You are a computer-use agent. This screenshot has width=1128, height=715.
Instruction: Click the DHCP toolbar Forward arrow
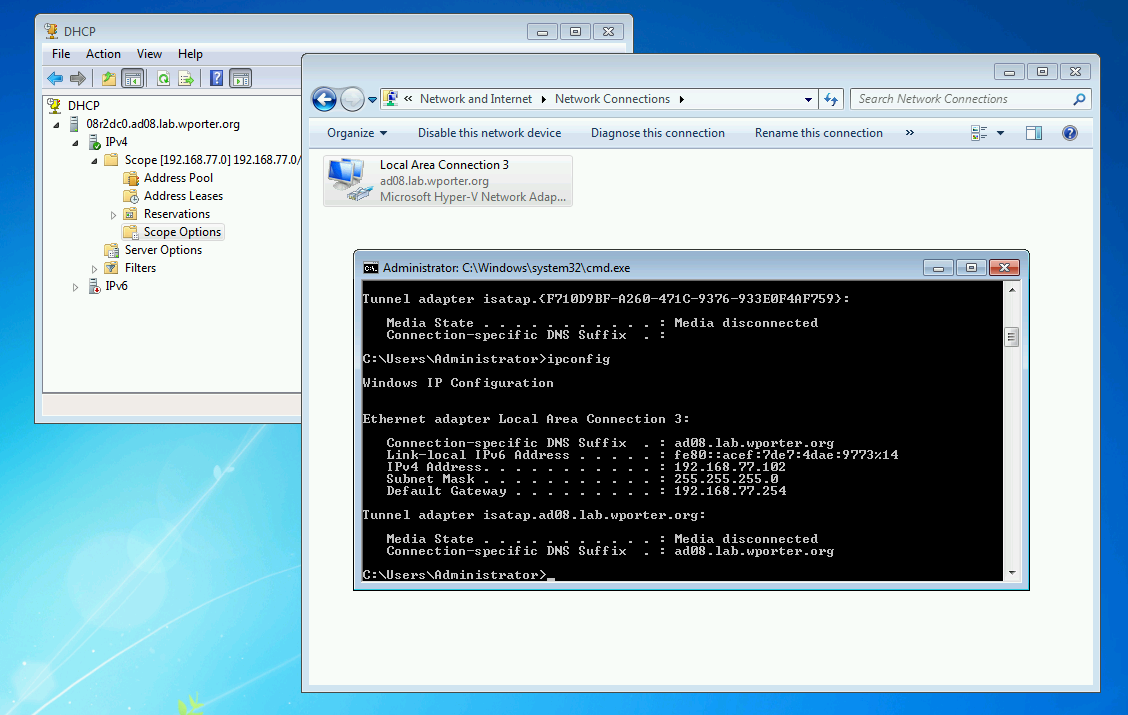[x=78, y=78]
